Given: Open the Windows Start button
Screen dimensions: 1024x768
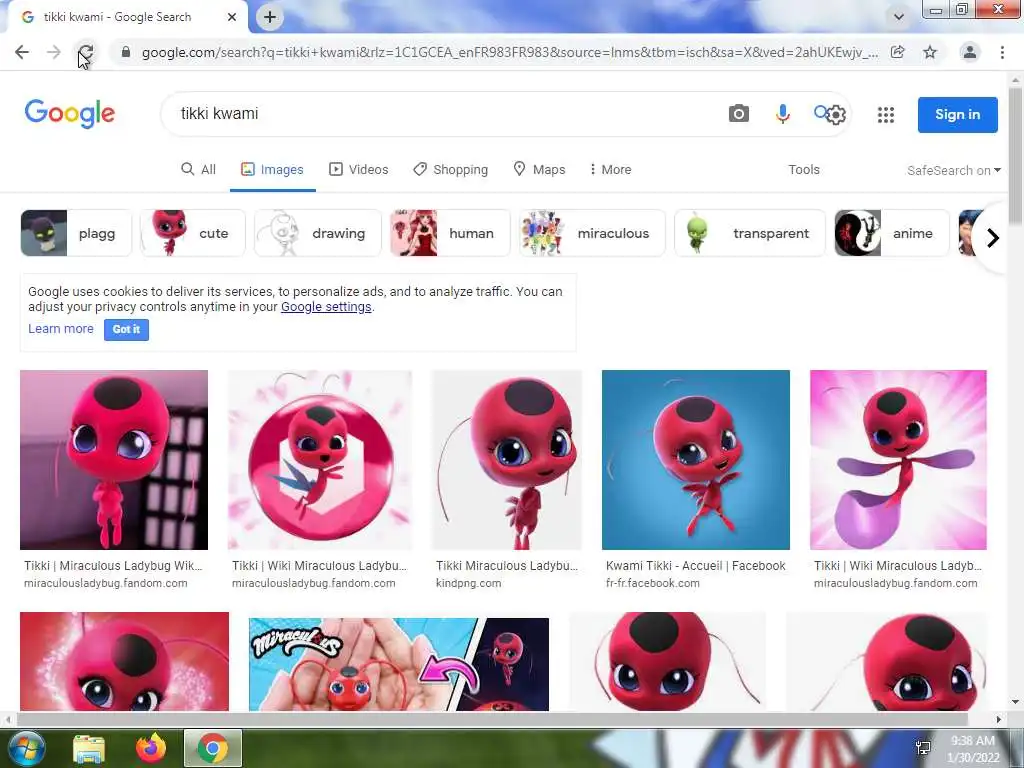Looking at the screenshot, I should [x=26, y=748].
